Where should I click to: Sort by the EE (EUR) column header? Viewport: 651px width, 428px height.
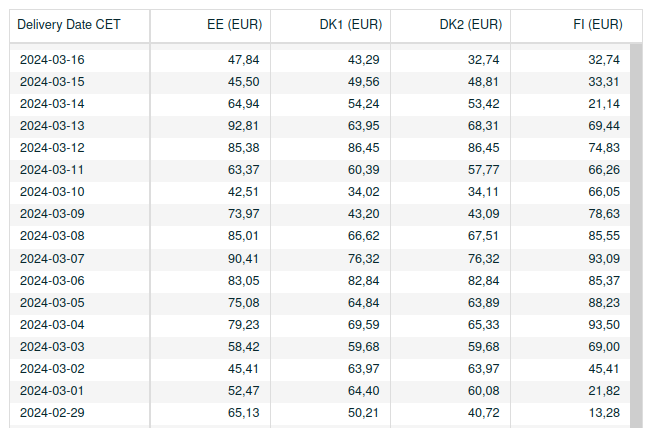210,25
